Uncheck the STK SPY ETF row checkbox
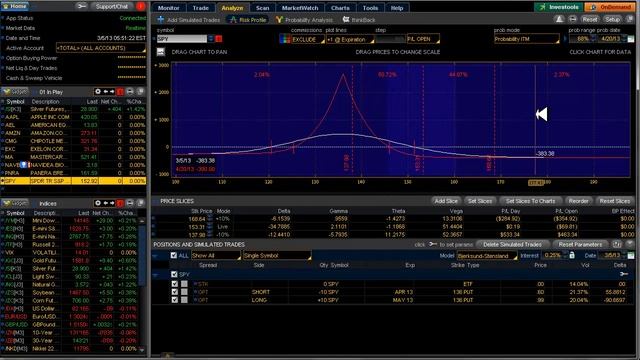640x360 pixels. pos(175,284)
